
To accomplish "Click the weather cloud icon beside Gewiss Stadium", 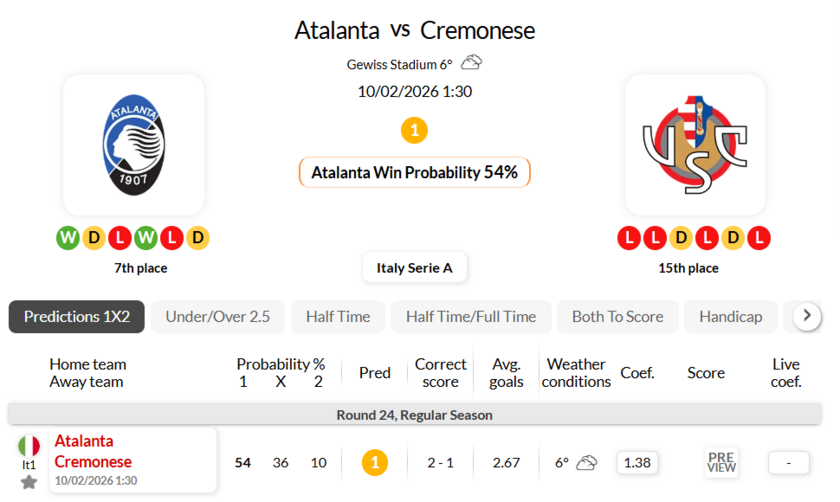I will [472, 63].
